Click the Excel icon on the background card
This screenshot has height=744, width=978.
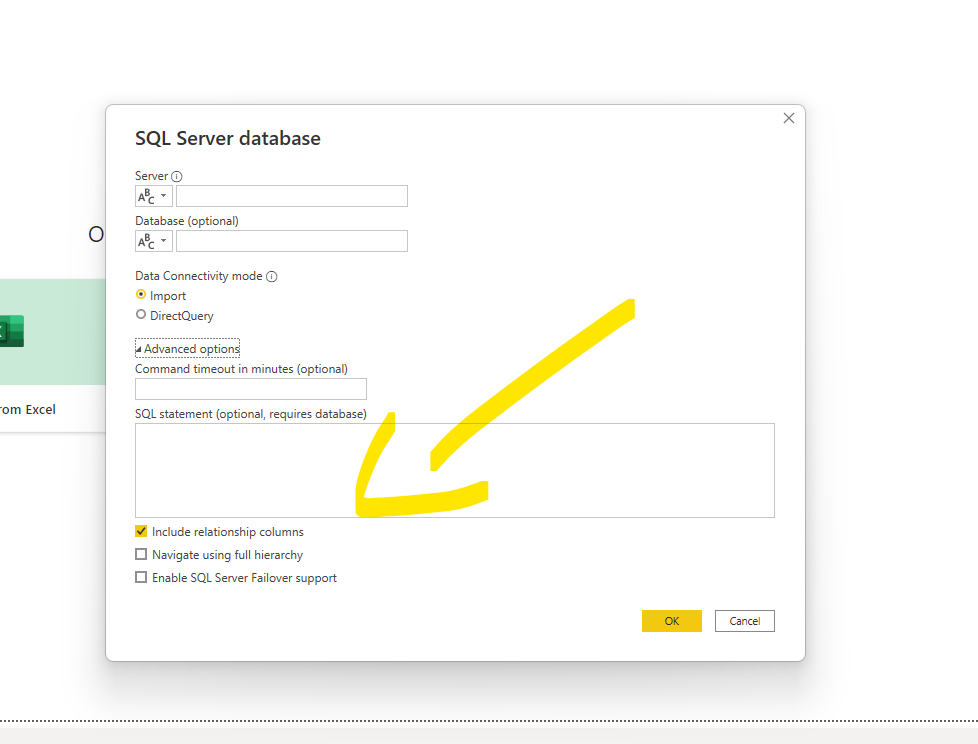click(x=11, y=331)
